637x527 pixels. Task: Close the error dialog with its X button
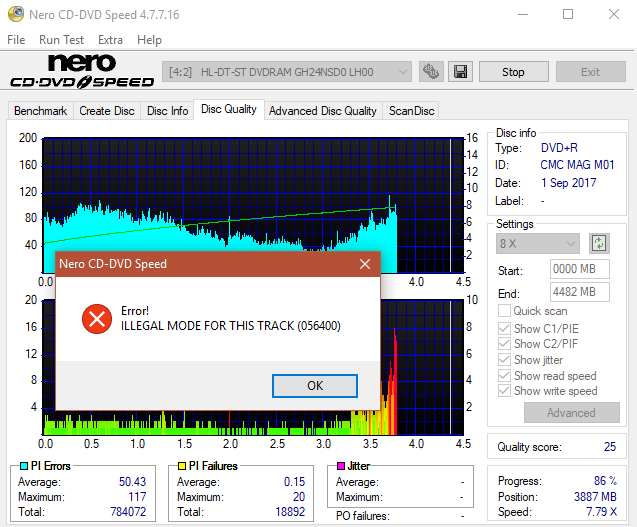coord(365,264)
